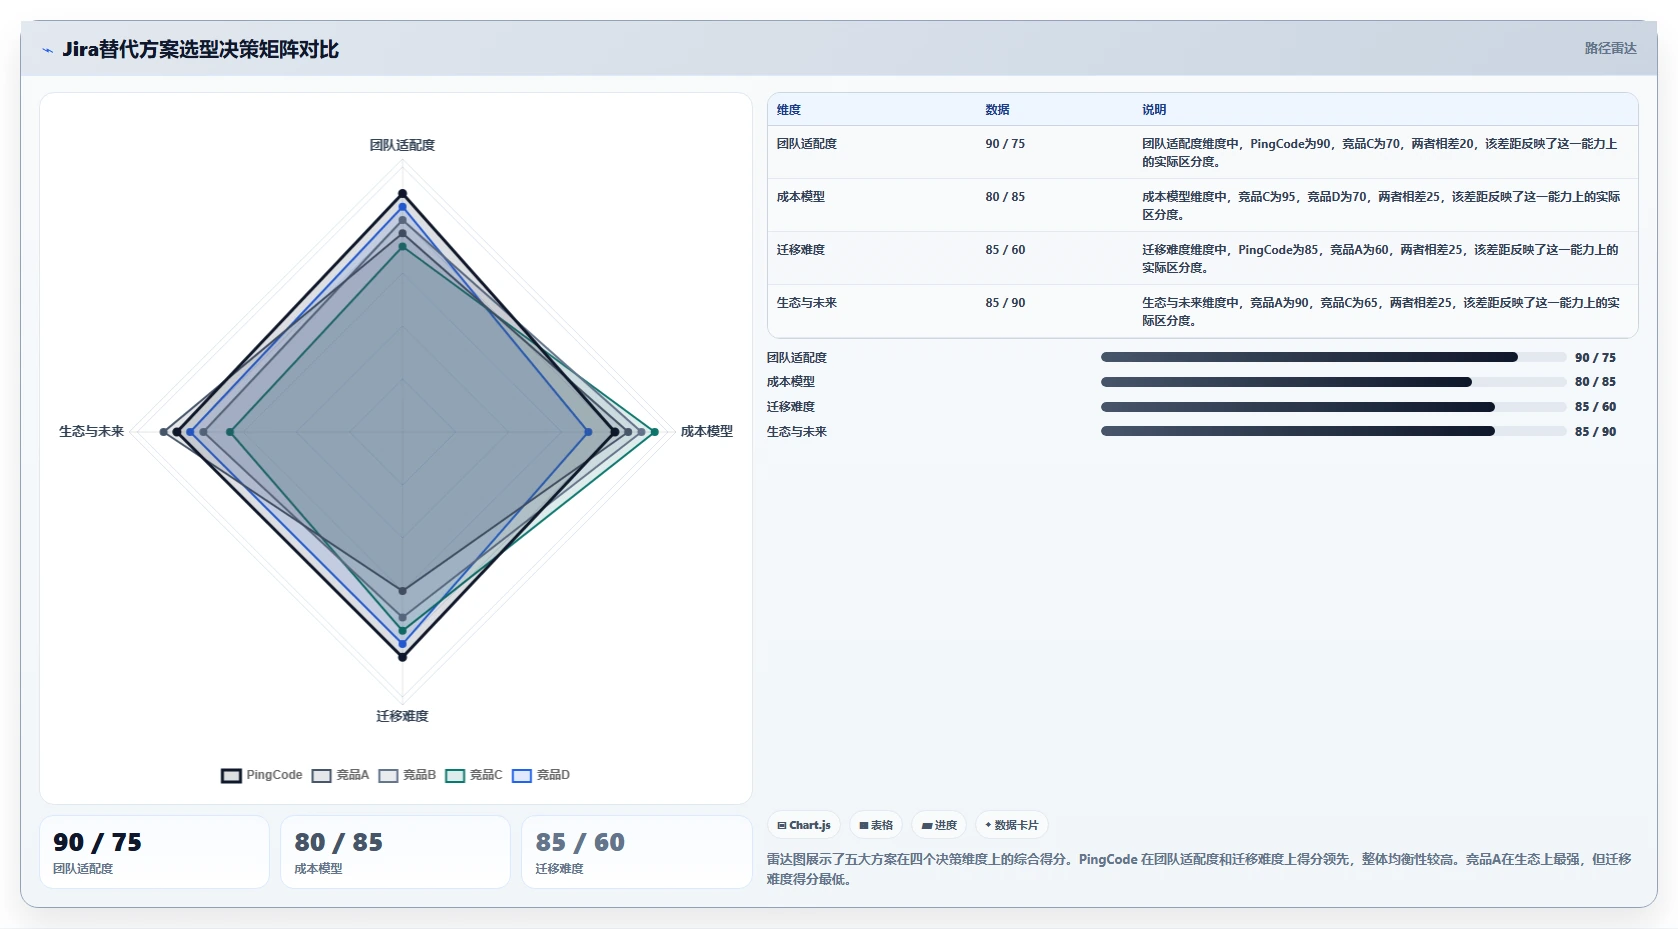Click the 生态与未来 radar axis label

click(x=91, y=431)
